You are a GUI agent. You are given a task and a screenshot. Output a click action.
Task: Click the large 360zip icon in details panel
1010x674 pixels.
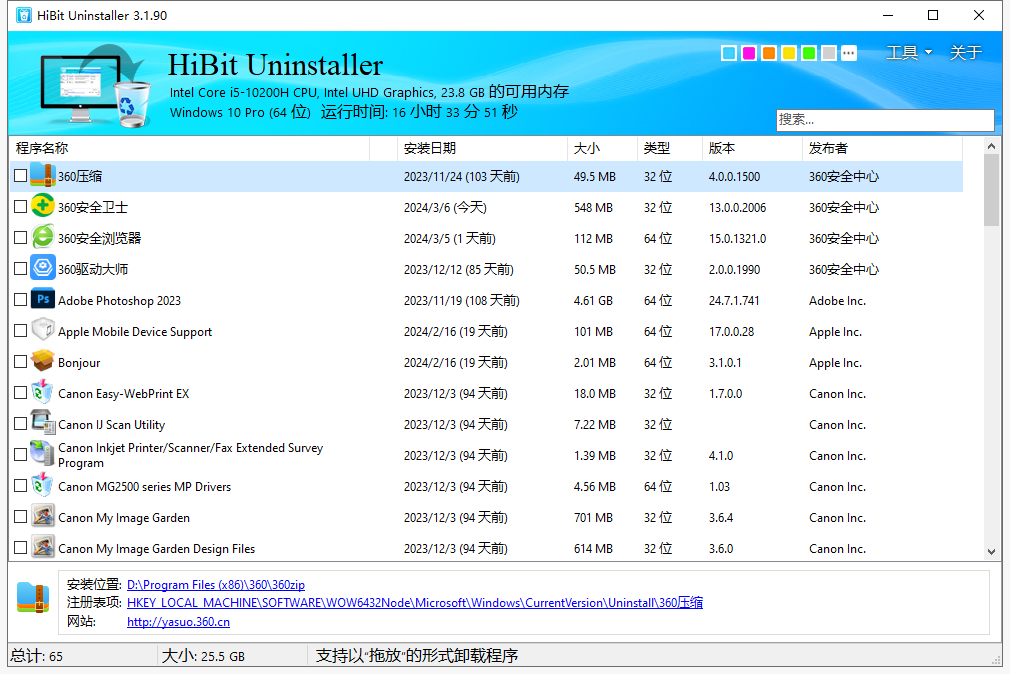33,597
